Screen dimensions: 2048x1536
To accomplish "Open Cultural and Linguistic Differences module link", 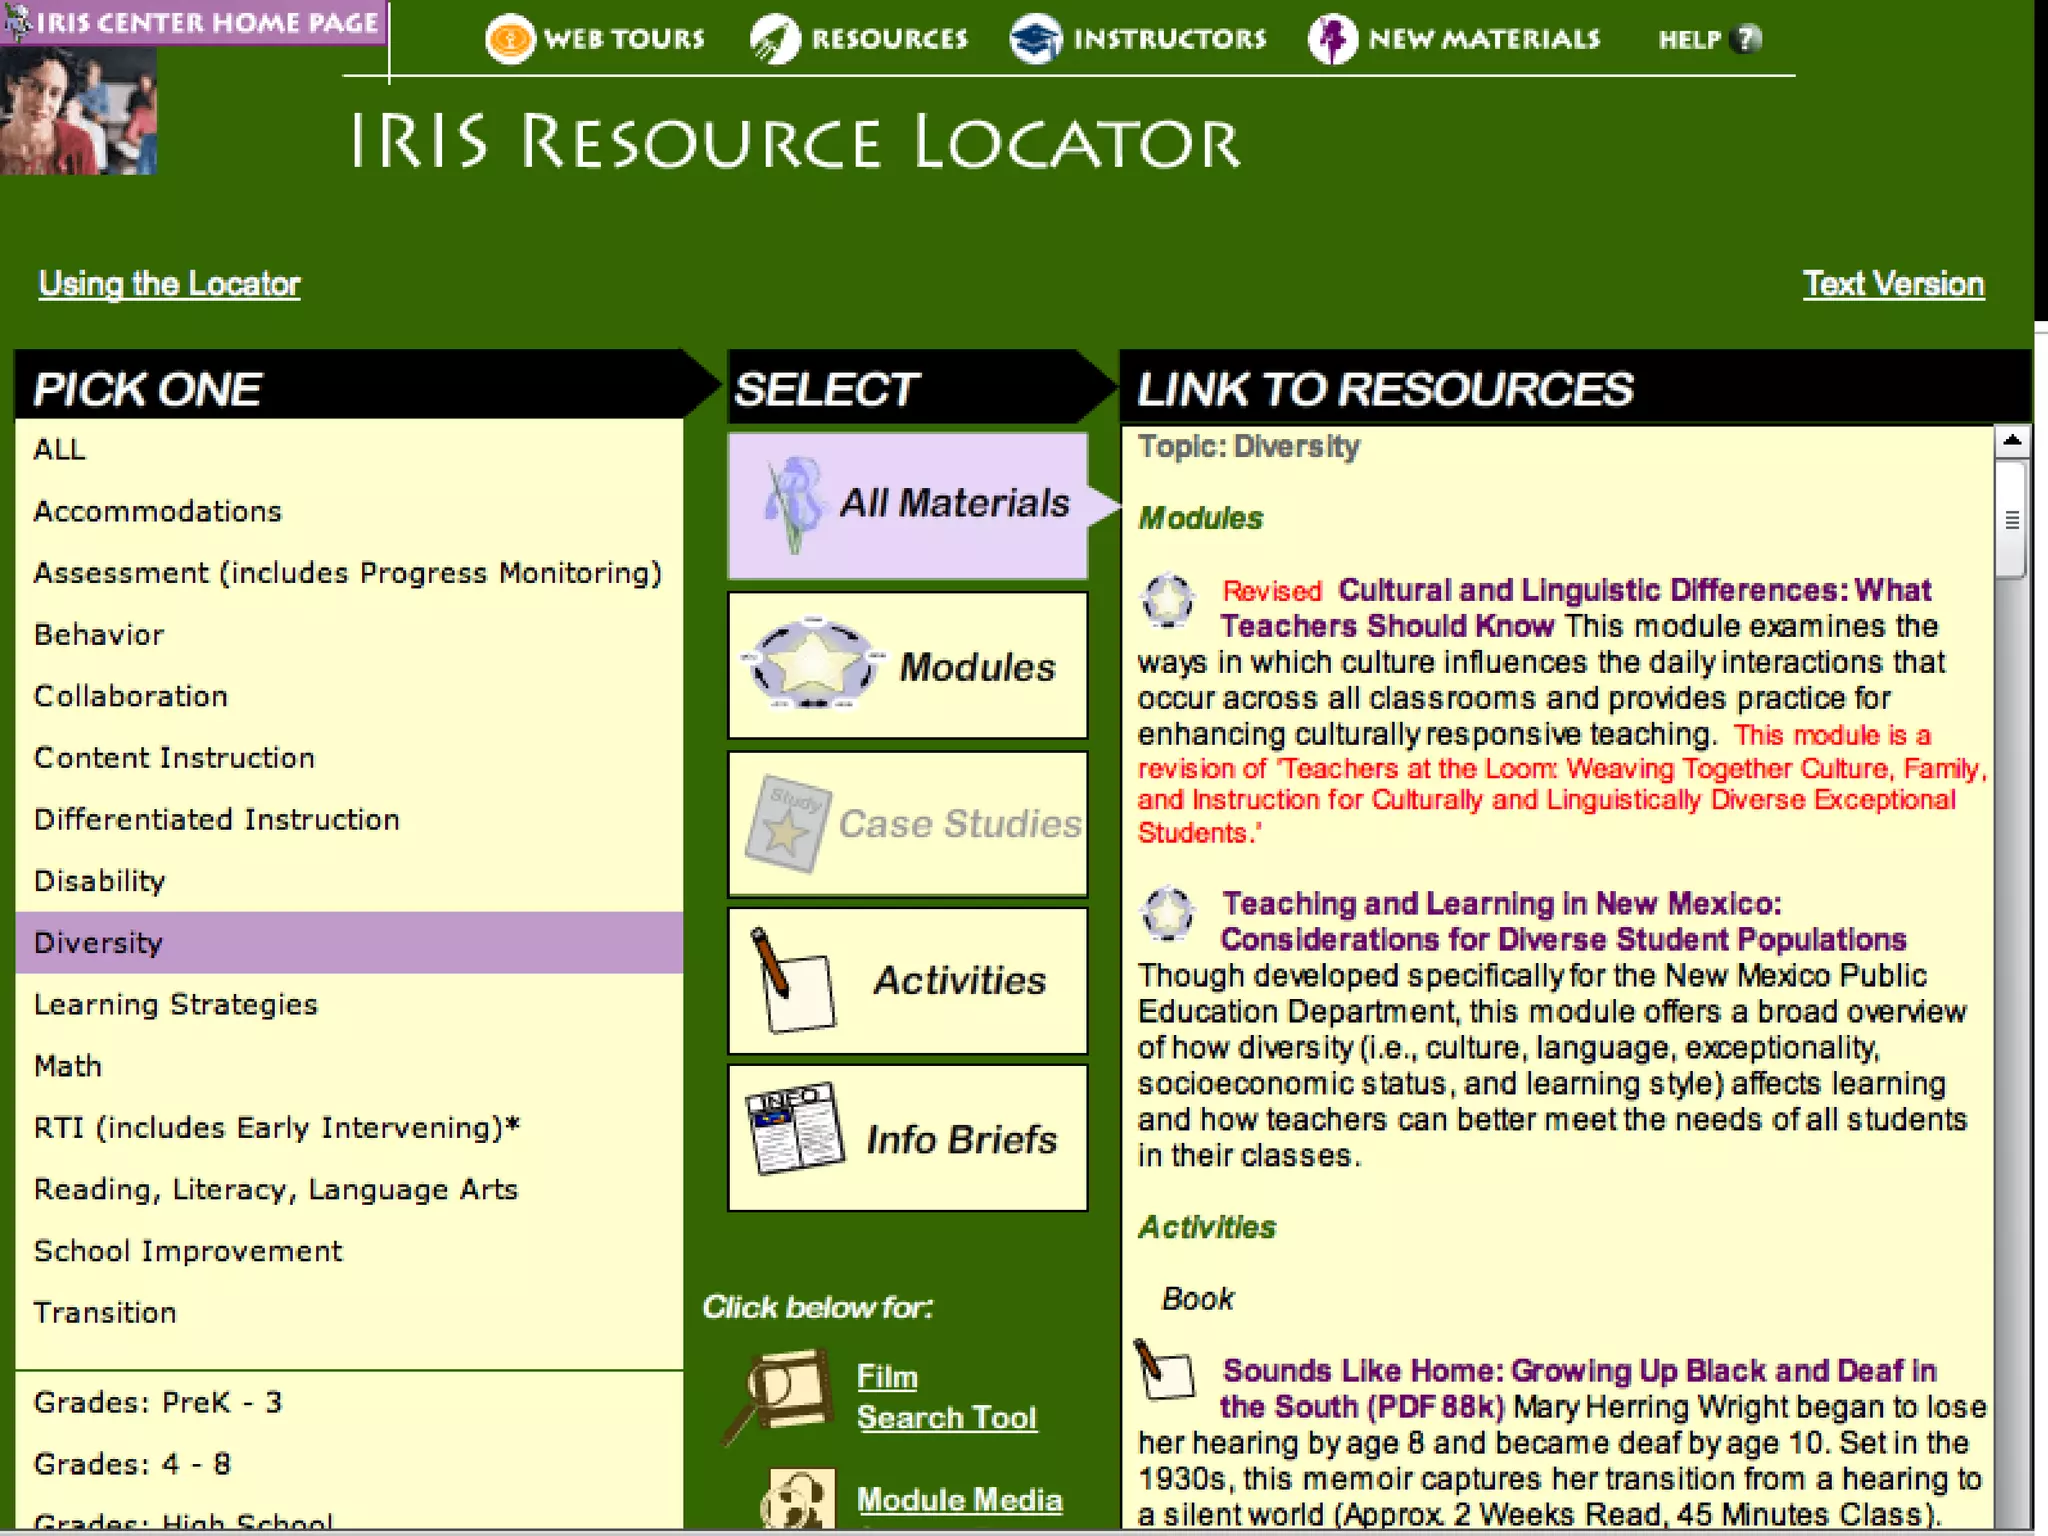I will point(1633,591).
